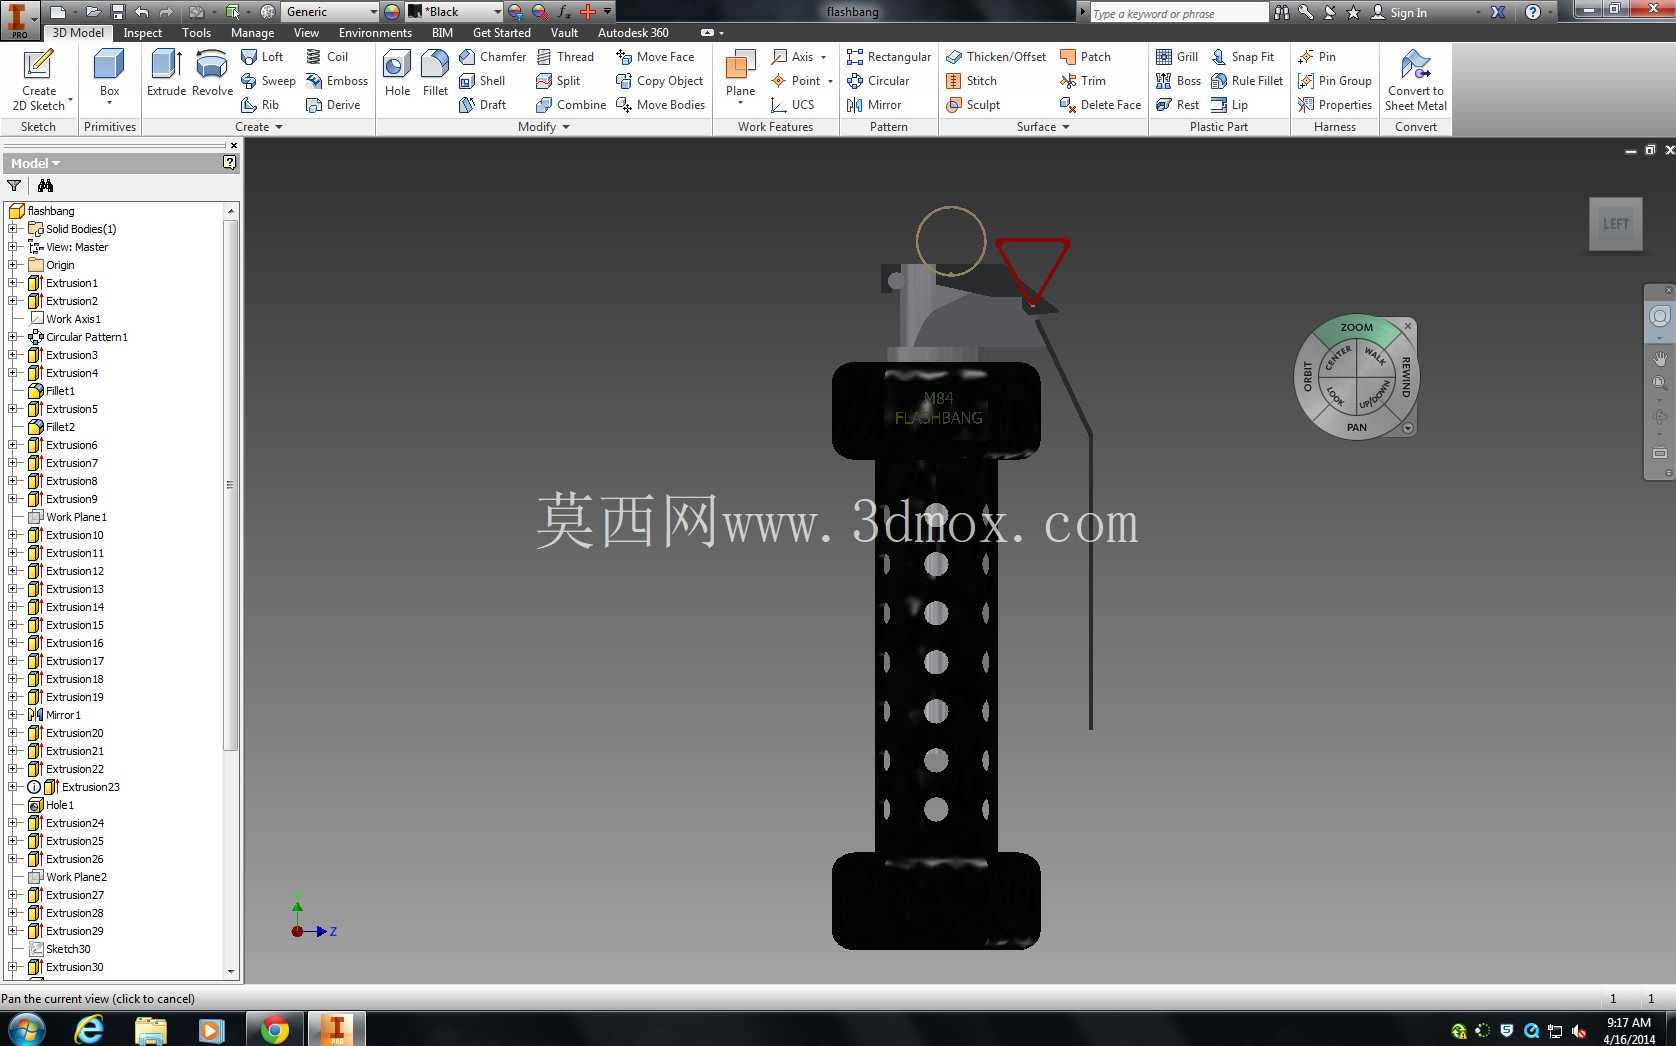The width and height of the screenshot is (1676, 1046).
Task: Click REWIND on the navigation wheel
Action: tap(1405, 377)
